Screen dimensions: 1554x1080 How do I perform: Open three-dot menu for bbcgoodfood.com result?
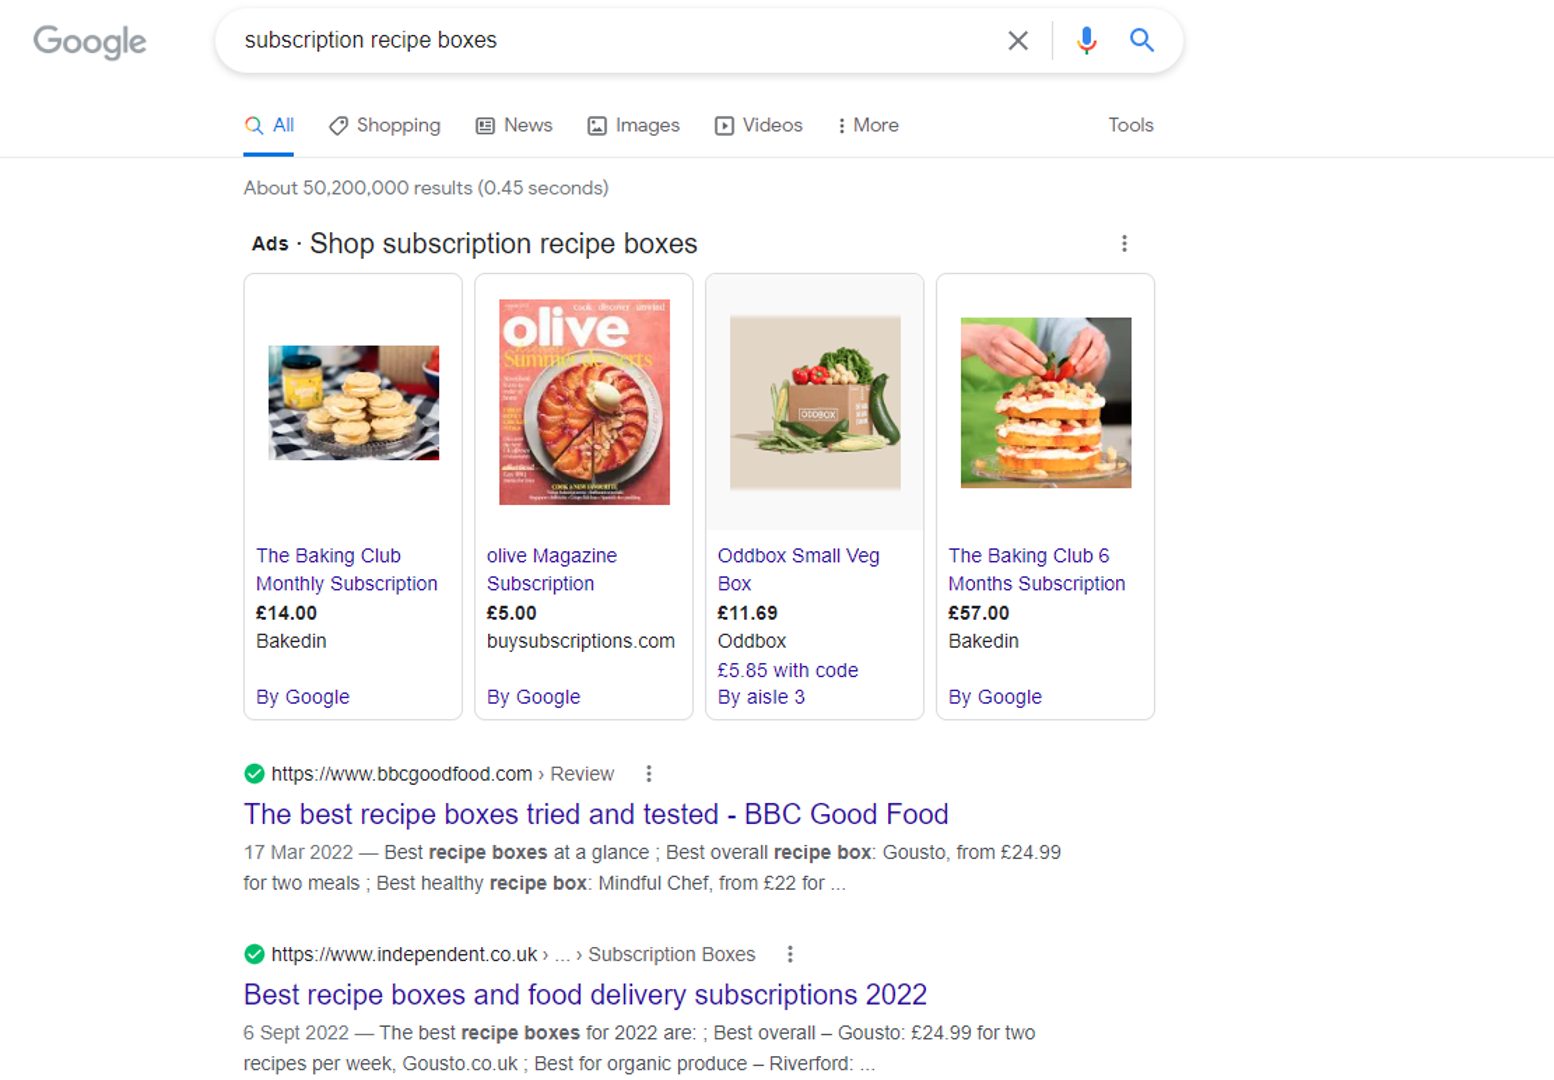pyautogui.click(x=648, y=773)
